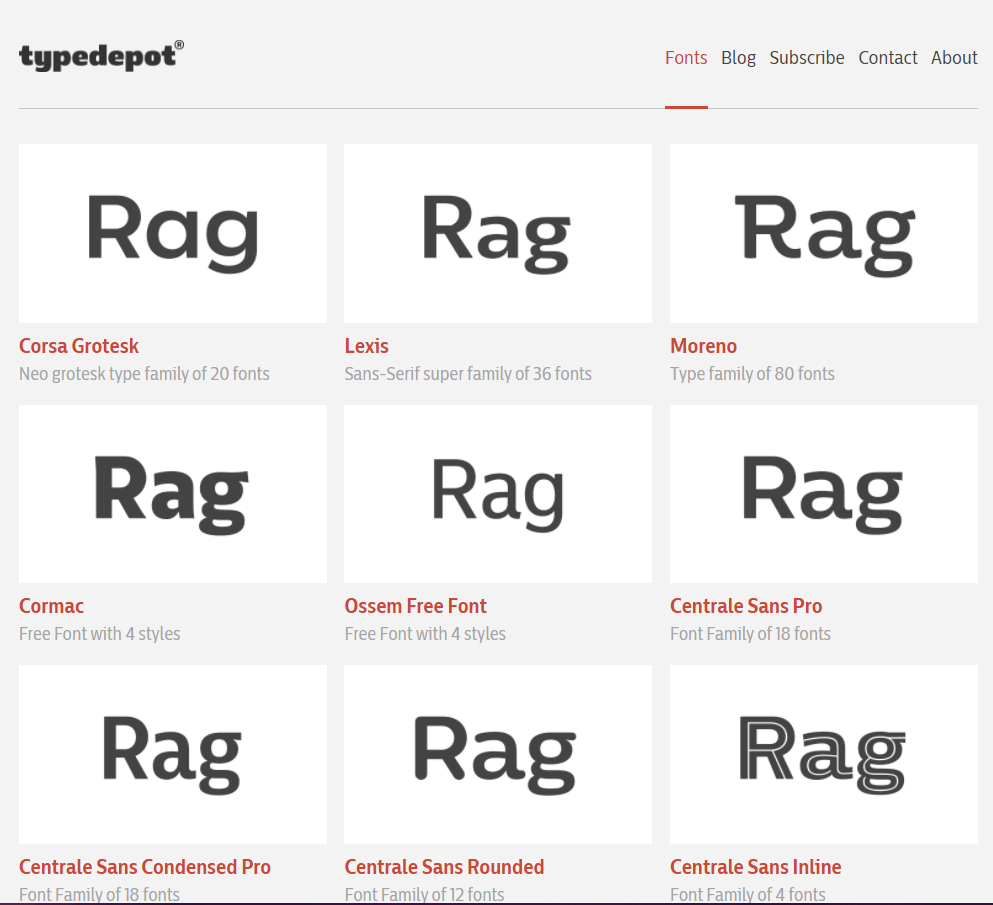Screen dimensions: 993x905
Task: Select text 'Neo grotesk type family of 20 fonts'
Action: pyautogui.click(x=144, y=374)
